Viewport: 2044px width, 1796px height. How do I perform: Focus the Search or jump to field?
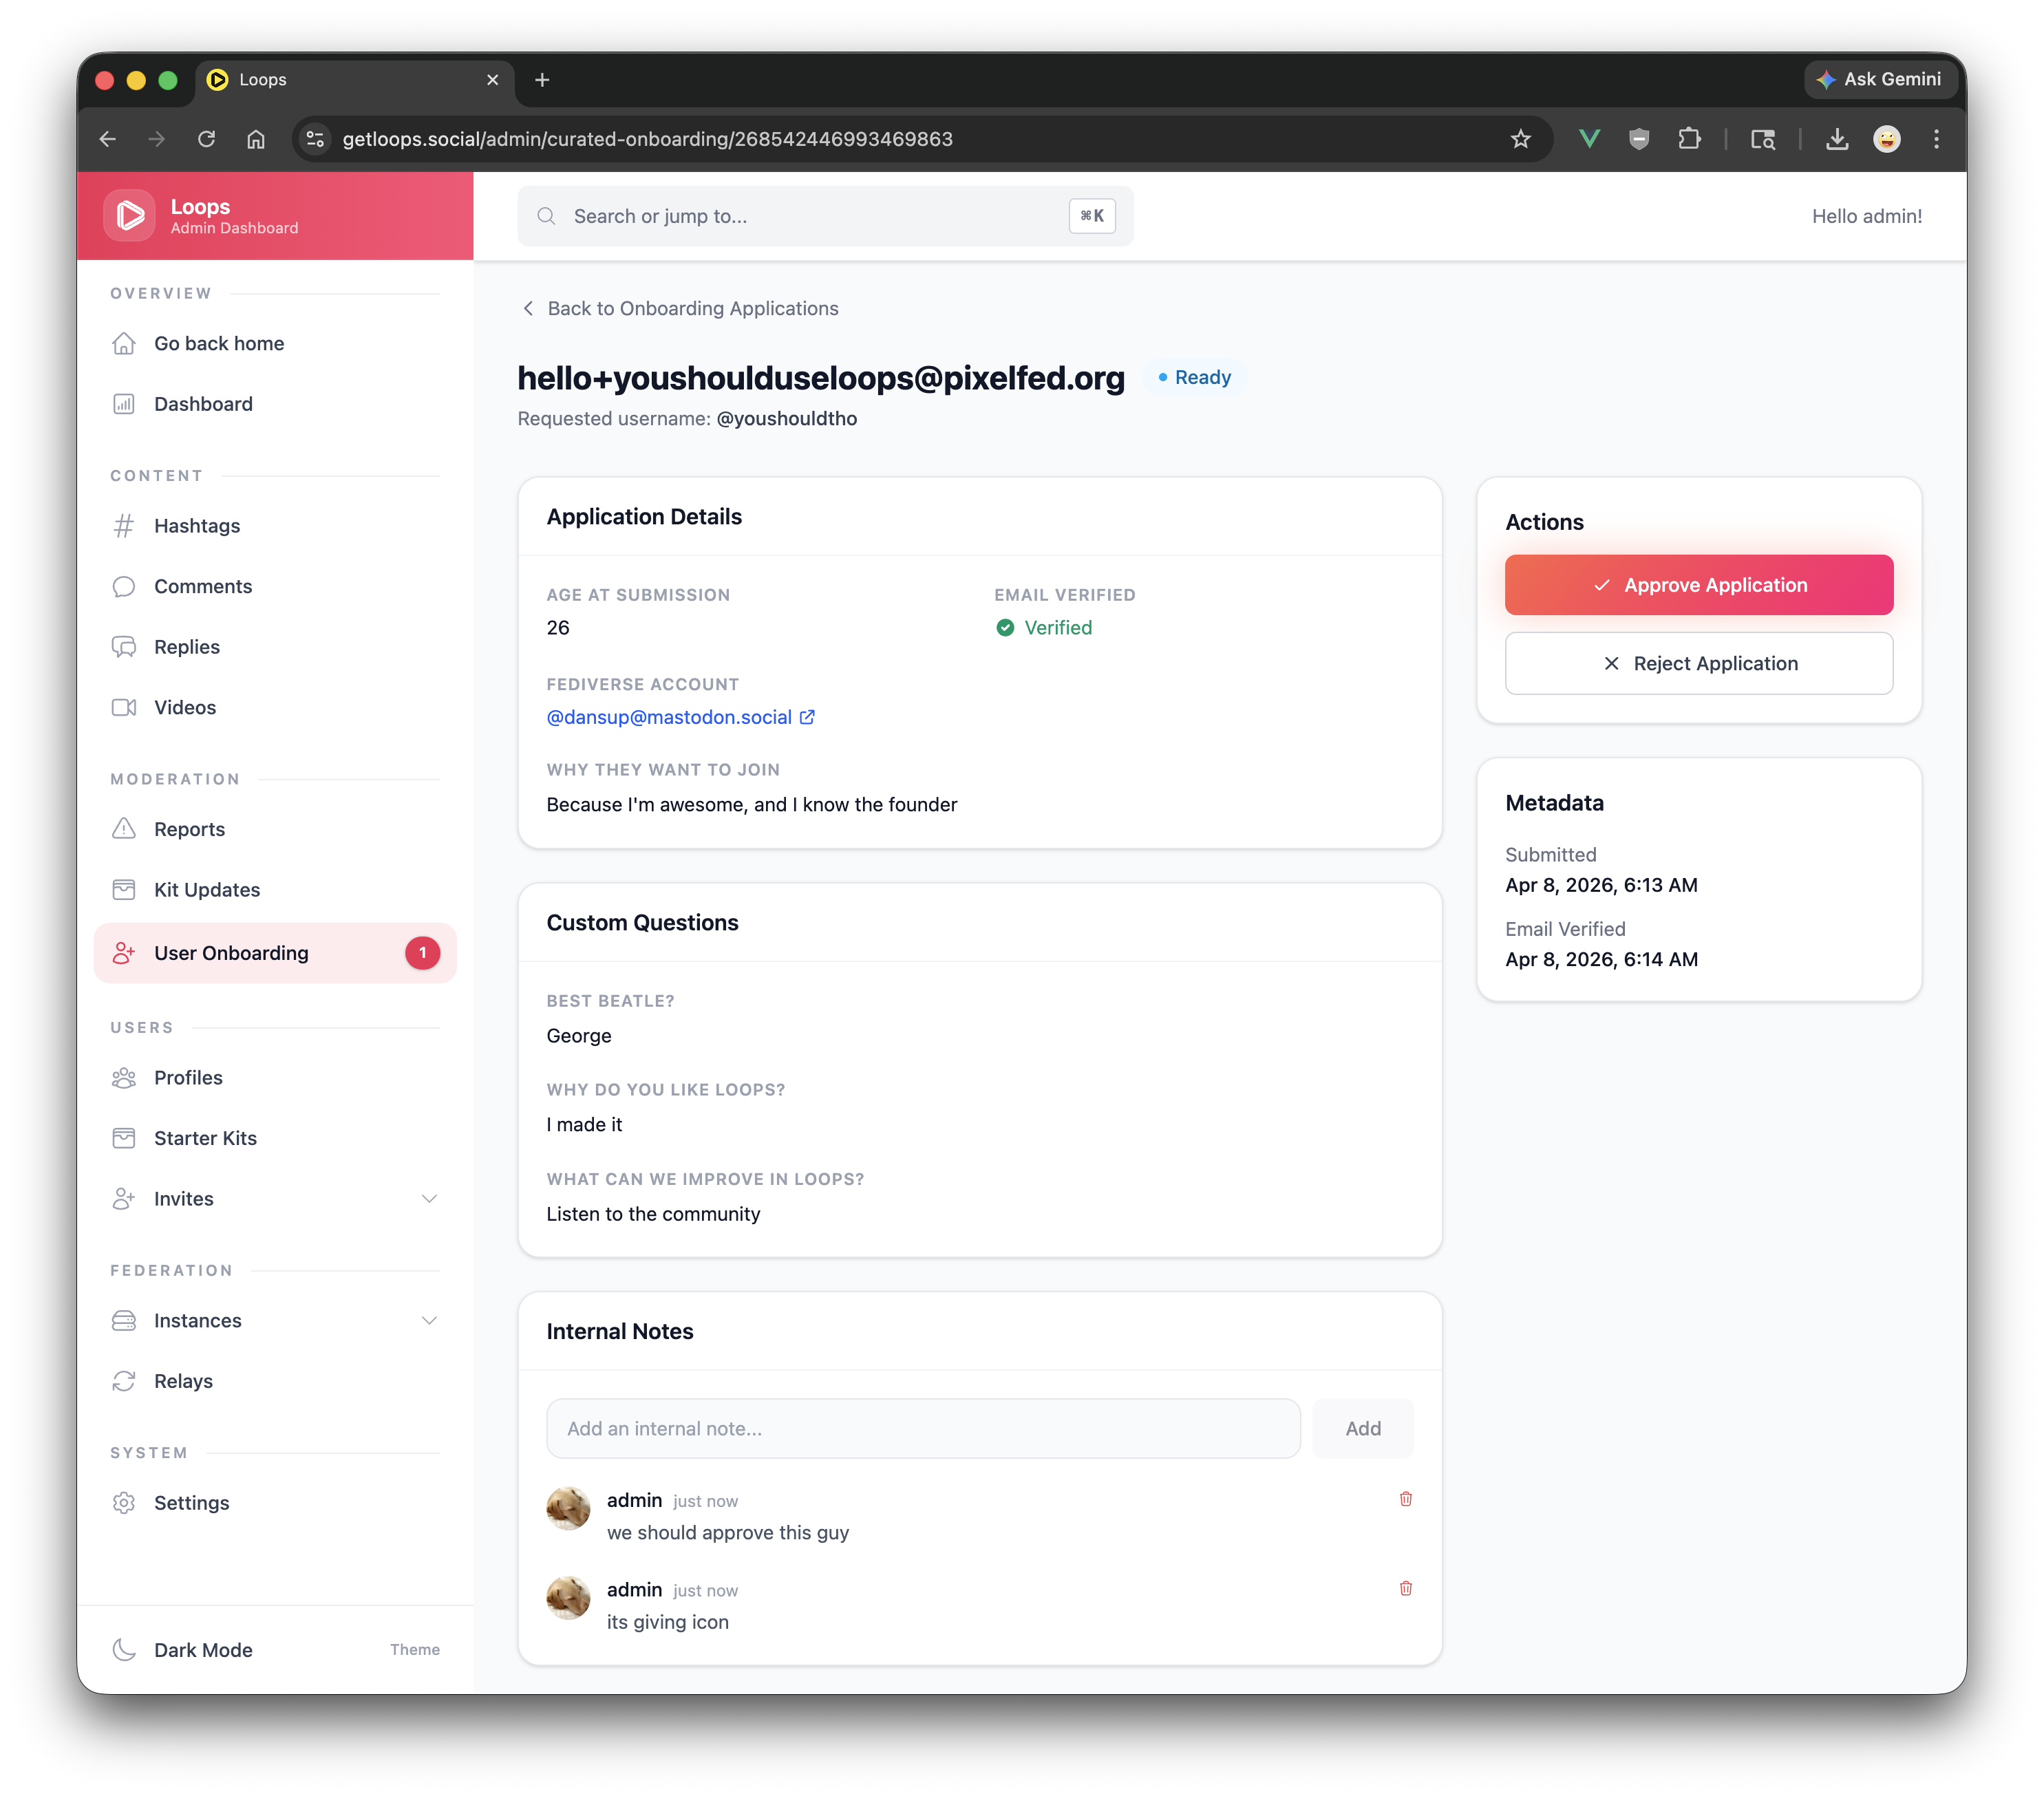[825, 216]
